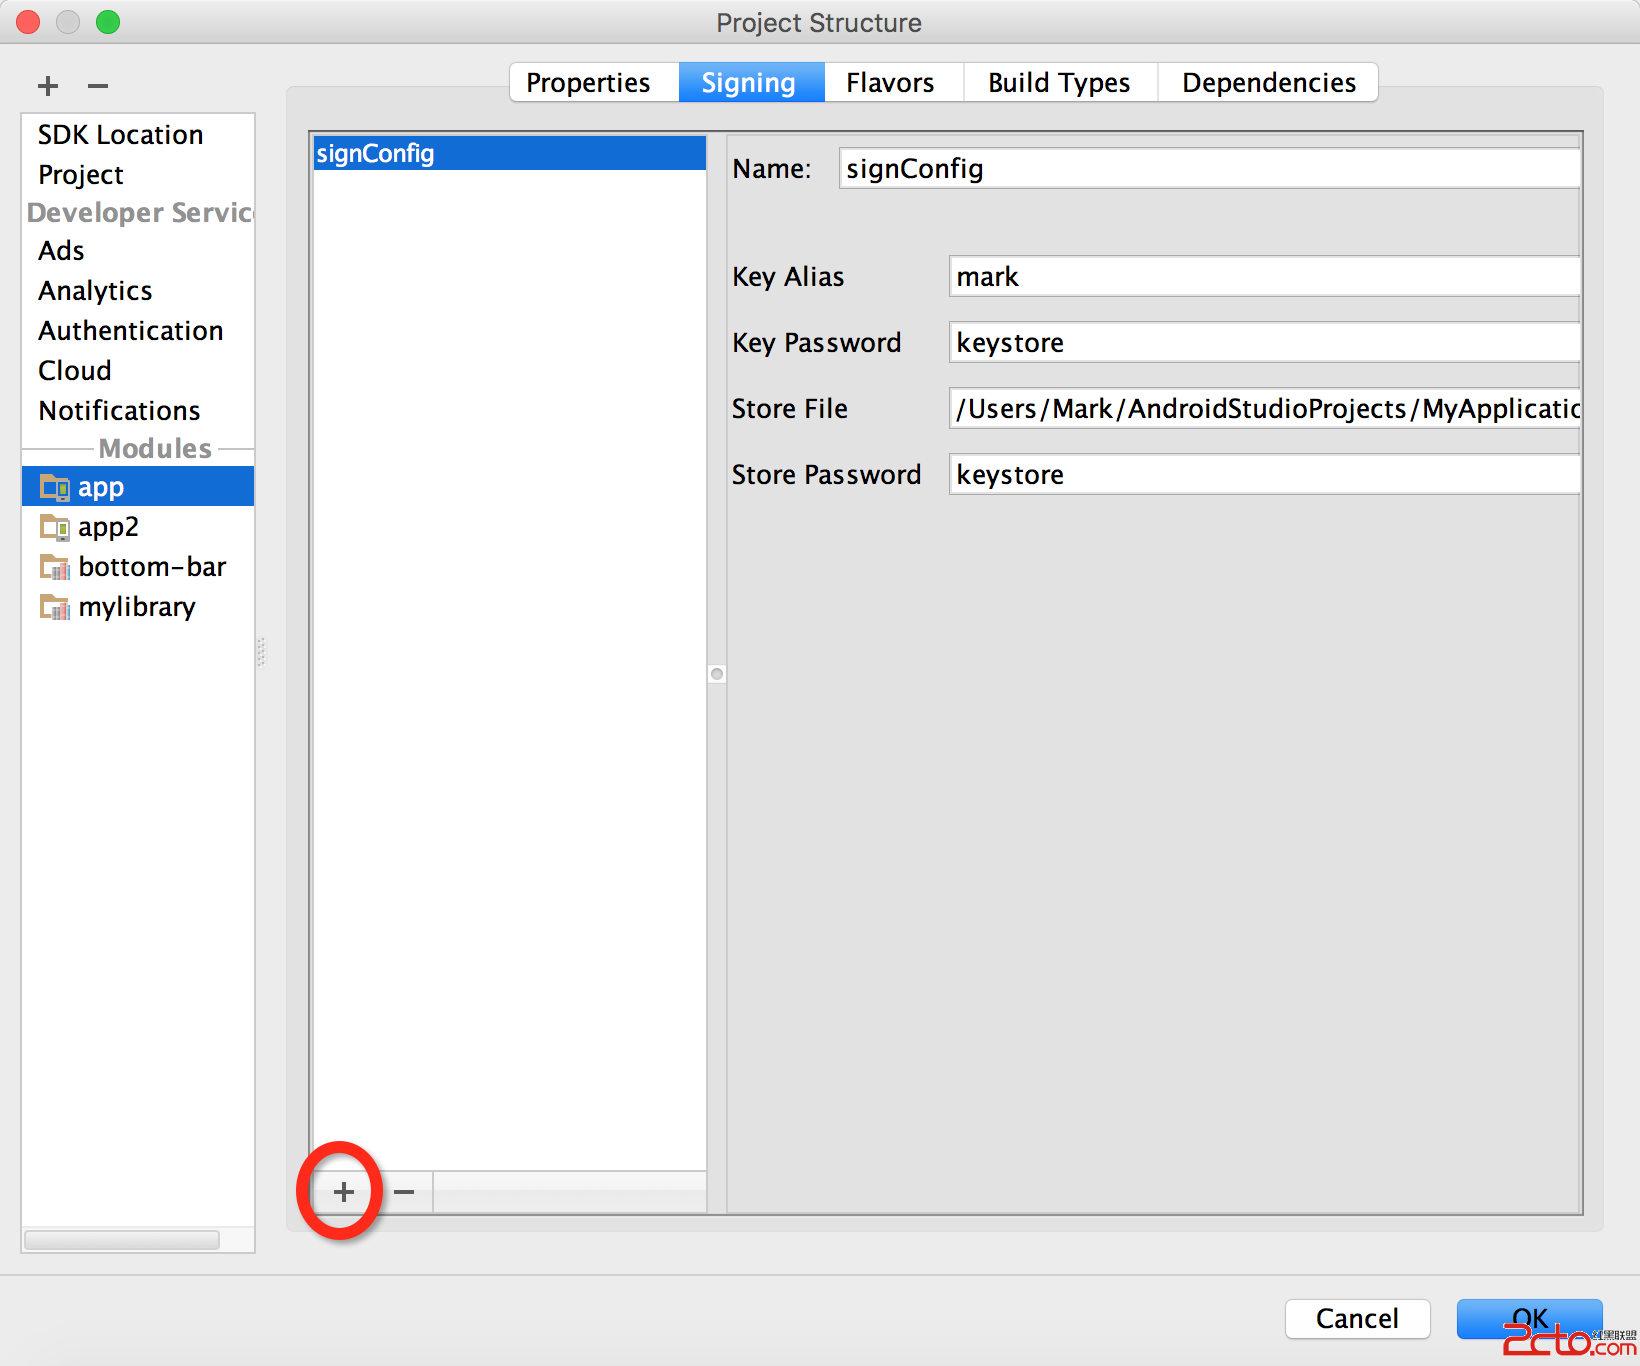1640x1366 pixels.
Task: Close the Project Structure window
Action: (28, 22)
